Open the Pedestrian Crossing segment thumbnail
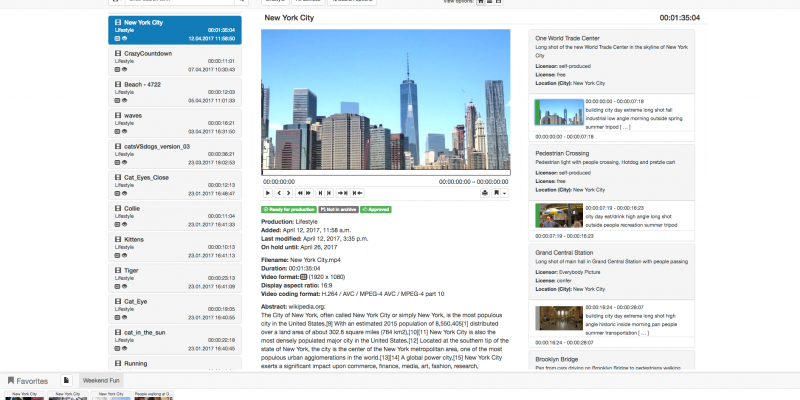800x400 pixels. click(x=559, y=215)
